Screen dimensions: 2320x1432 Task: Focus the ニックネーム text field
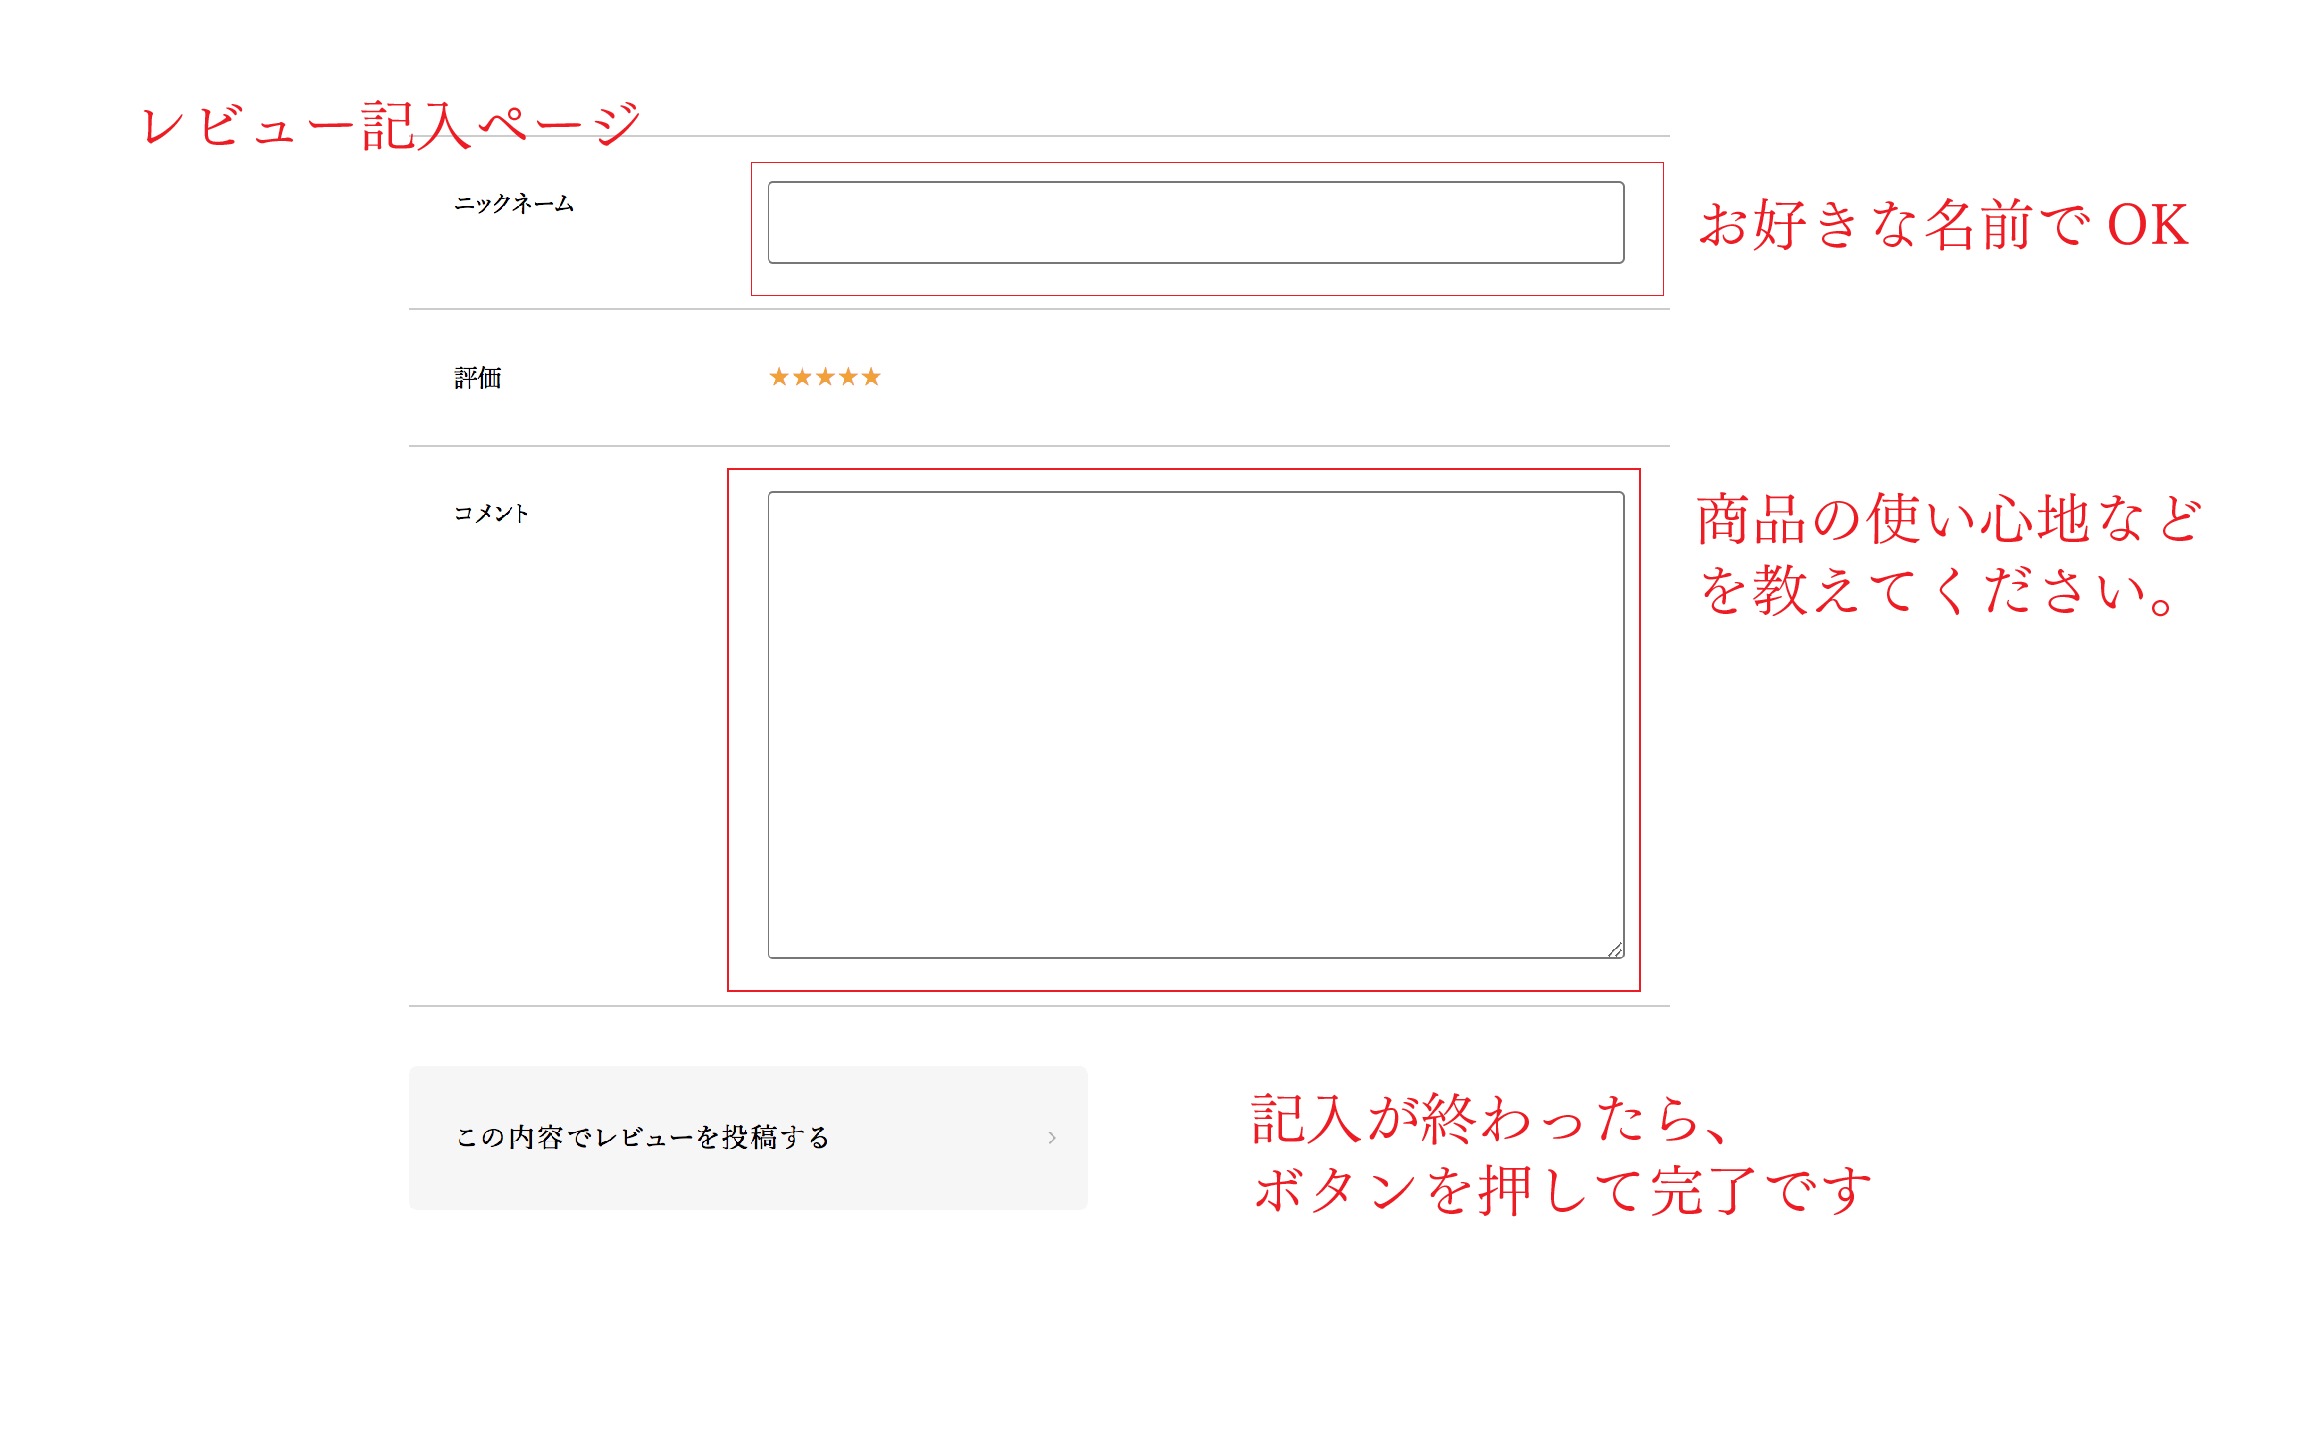pyautogui.click(x=1195, y=222)
